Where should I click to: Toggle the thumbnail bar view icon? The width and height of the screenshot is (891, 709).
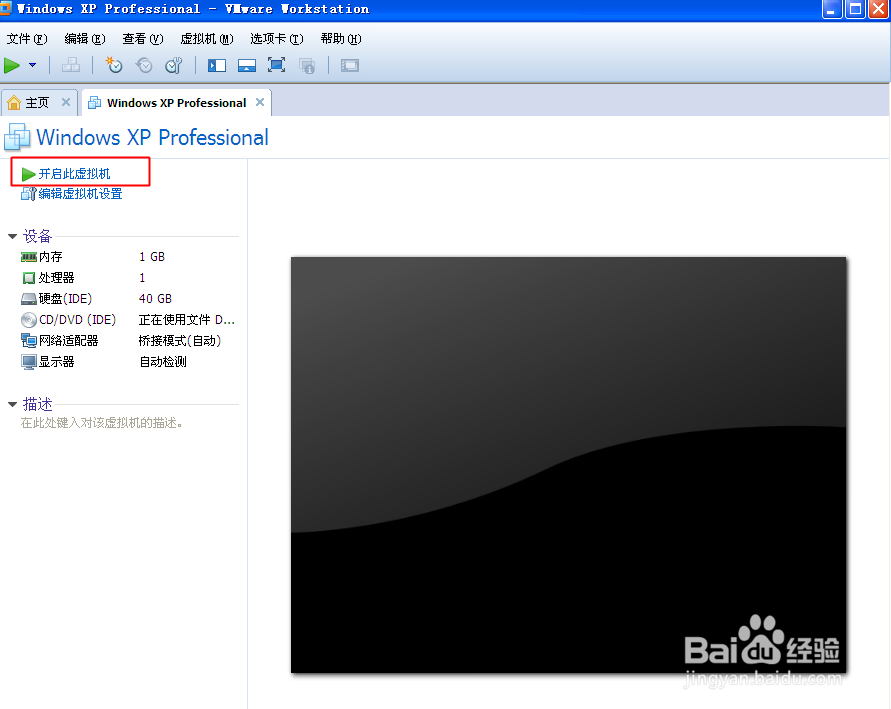pyautogui.click(x=247, y=65)
